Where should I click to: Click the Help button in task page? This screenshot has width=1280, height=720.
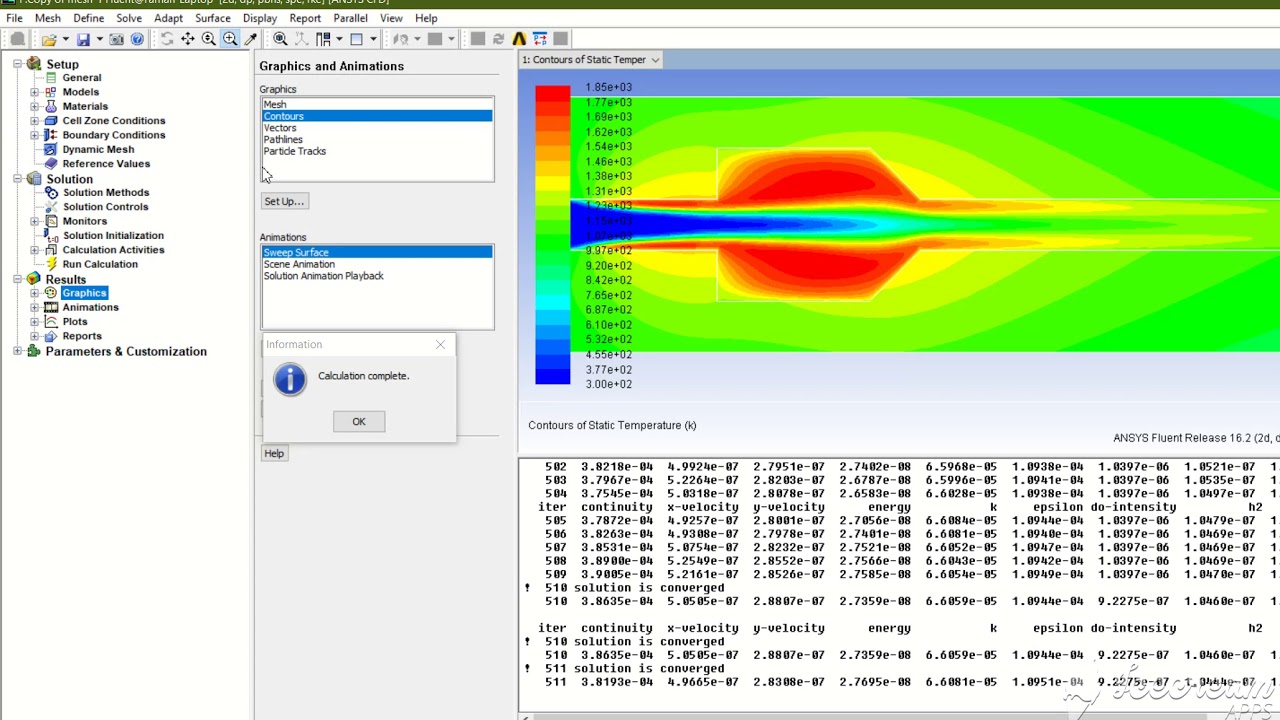274,453
